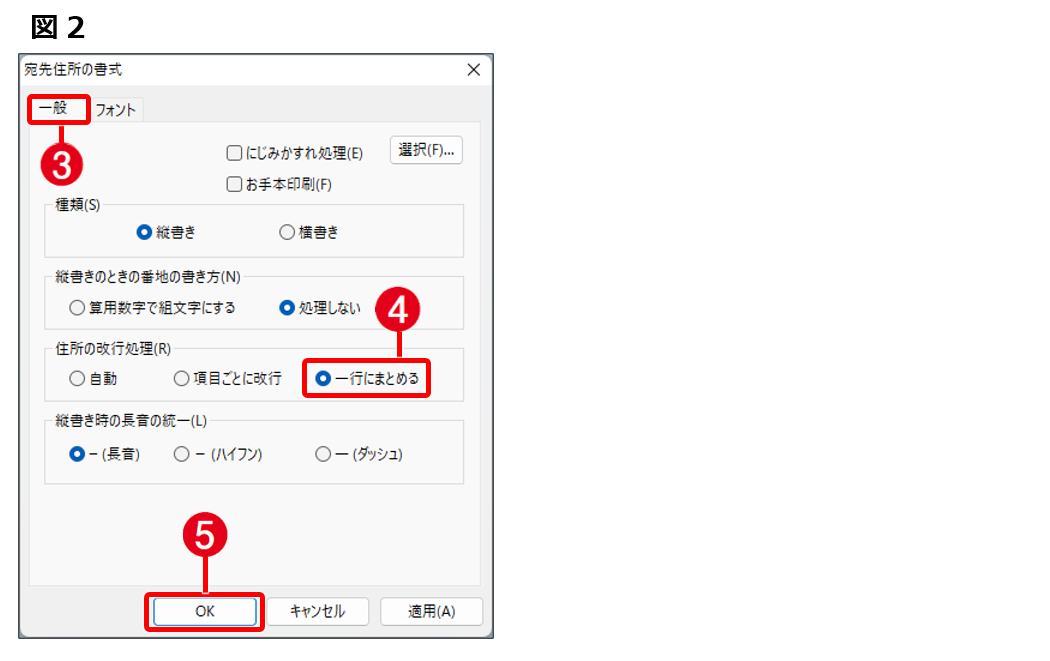Screen dimensions: 1050x661
Task: Open the フォント tab
Action: tap(115, 110)
